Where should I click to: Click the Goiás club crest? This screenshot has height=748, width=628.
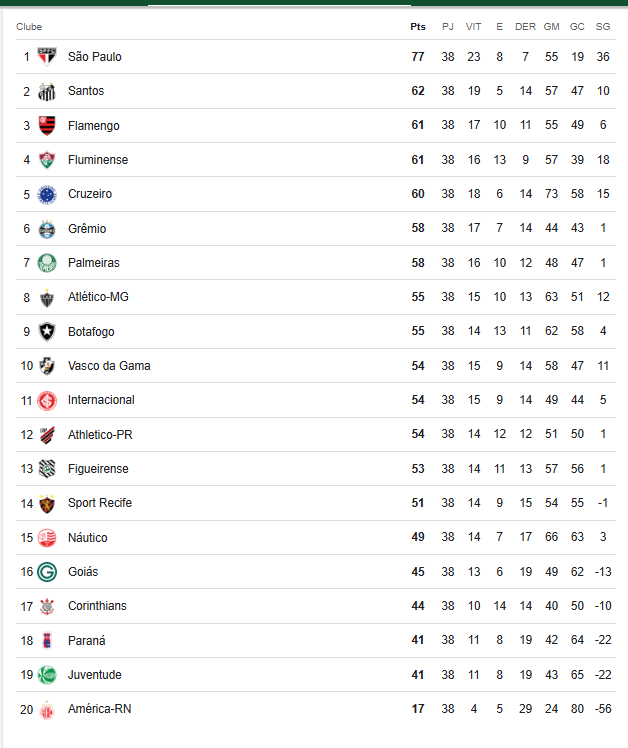click(x=47, y=572)
